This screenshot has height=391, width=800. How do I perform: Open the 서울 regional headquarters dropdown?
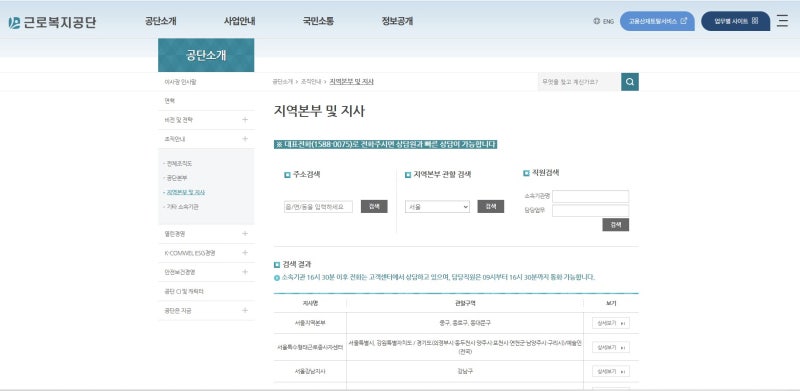[x=437, y=207]
